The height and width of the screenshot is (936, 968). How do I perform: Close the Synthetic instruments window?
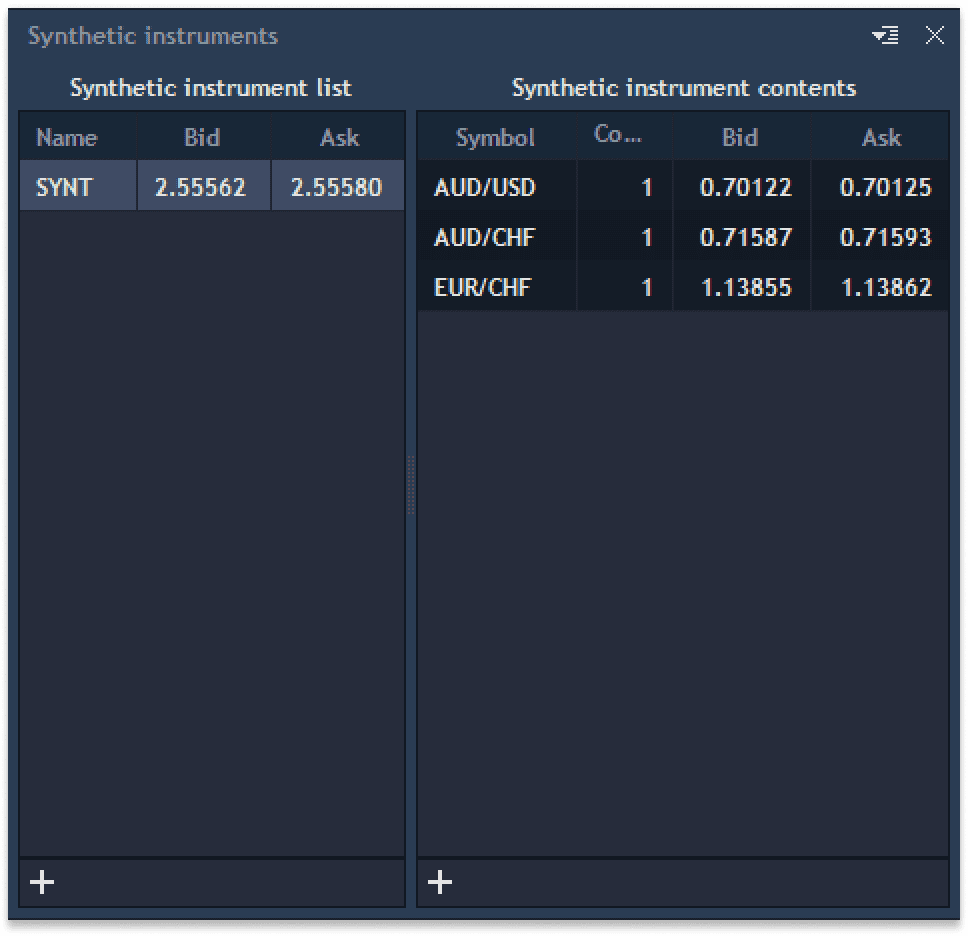935,35
